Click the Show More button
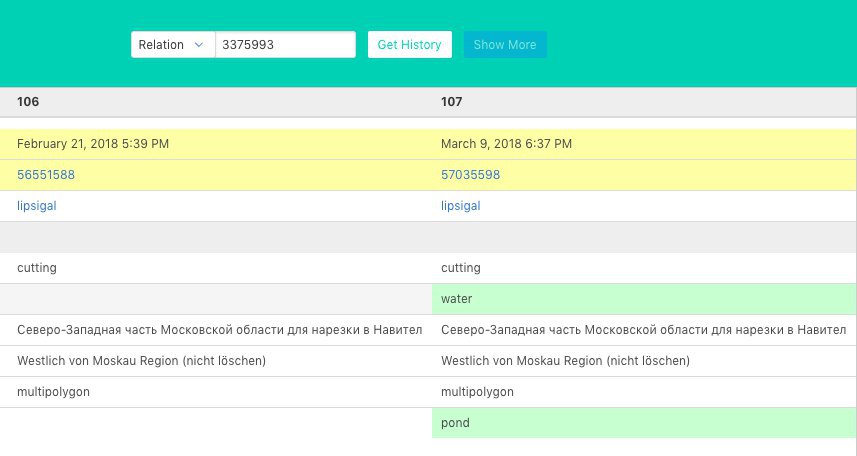857x456 pixels. [505, 45]
